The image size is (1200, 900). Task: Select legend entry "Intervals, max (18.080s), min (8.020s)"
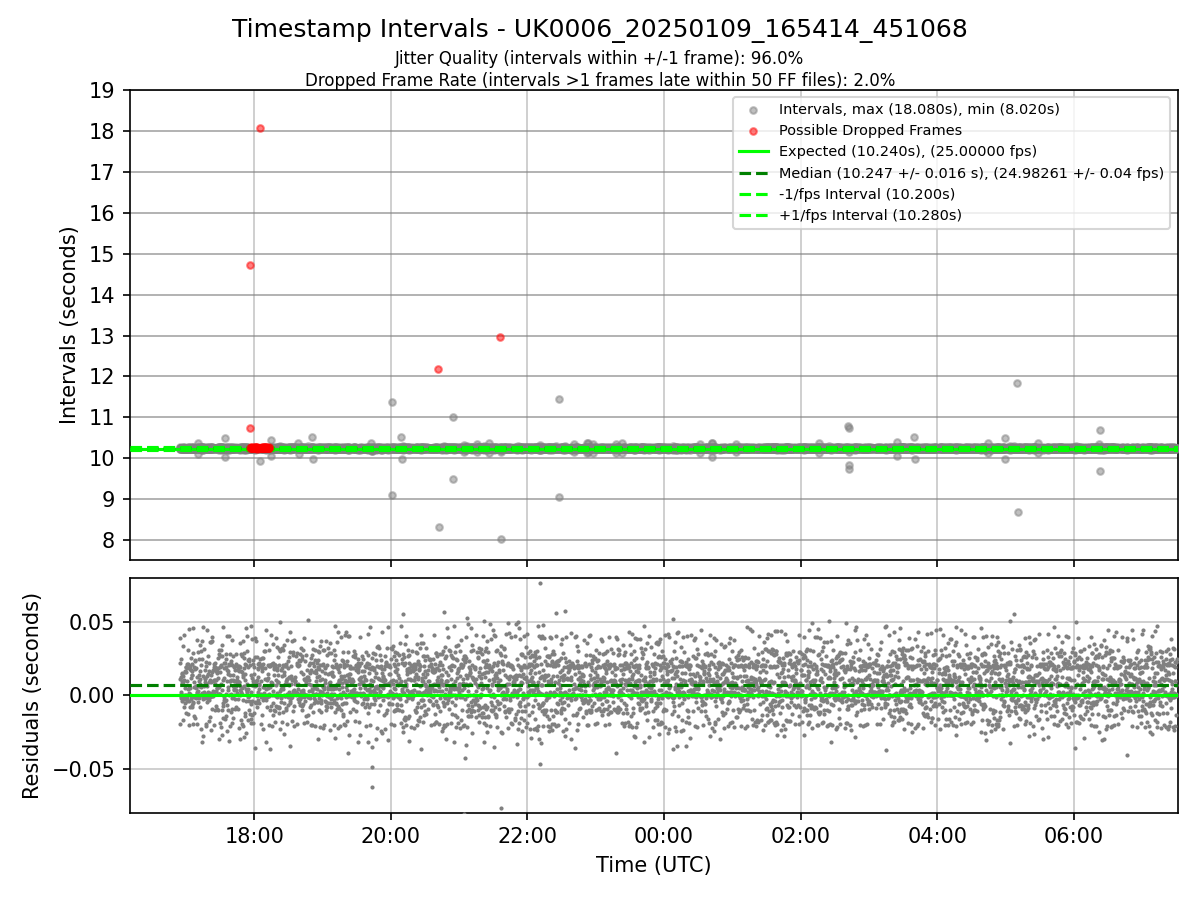coord(919,109)
